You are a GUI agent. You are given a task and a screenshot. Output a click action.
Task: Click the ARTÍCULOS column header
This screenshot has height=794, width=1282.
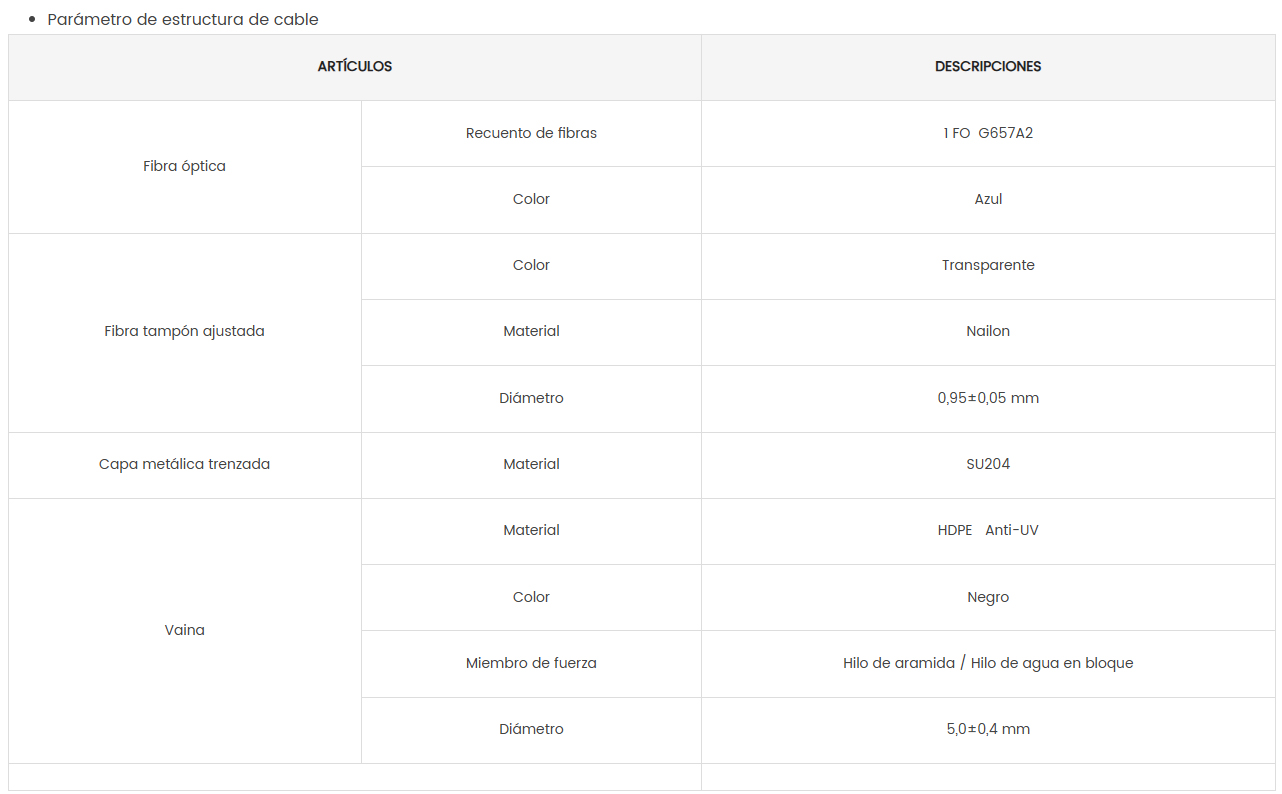click(355, 67)
